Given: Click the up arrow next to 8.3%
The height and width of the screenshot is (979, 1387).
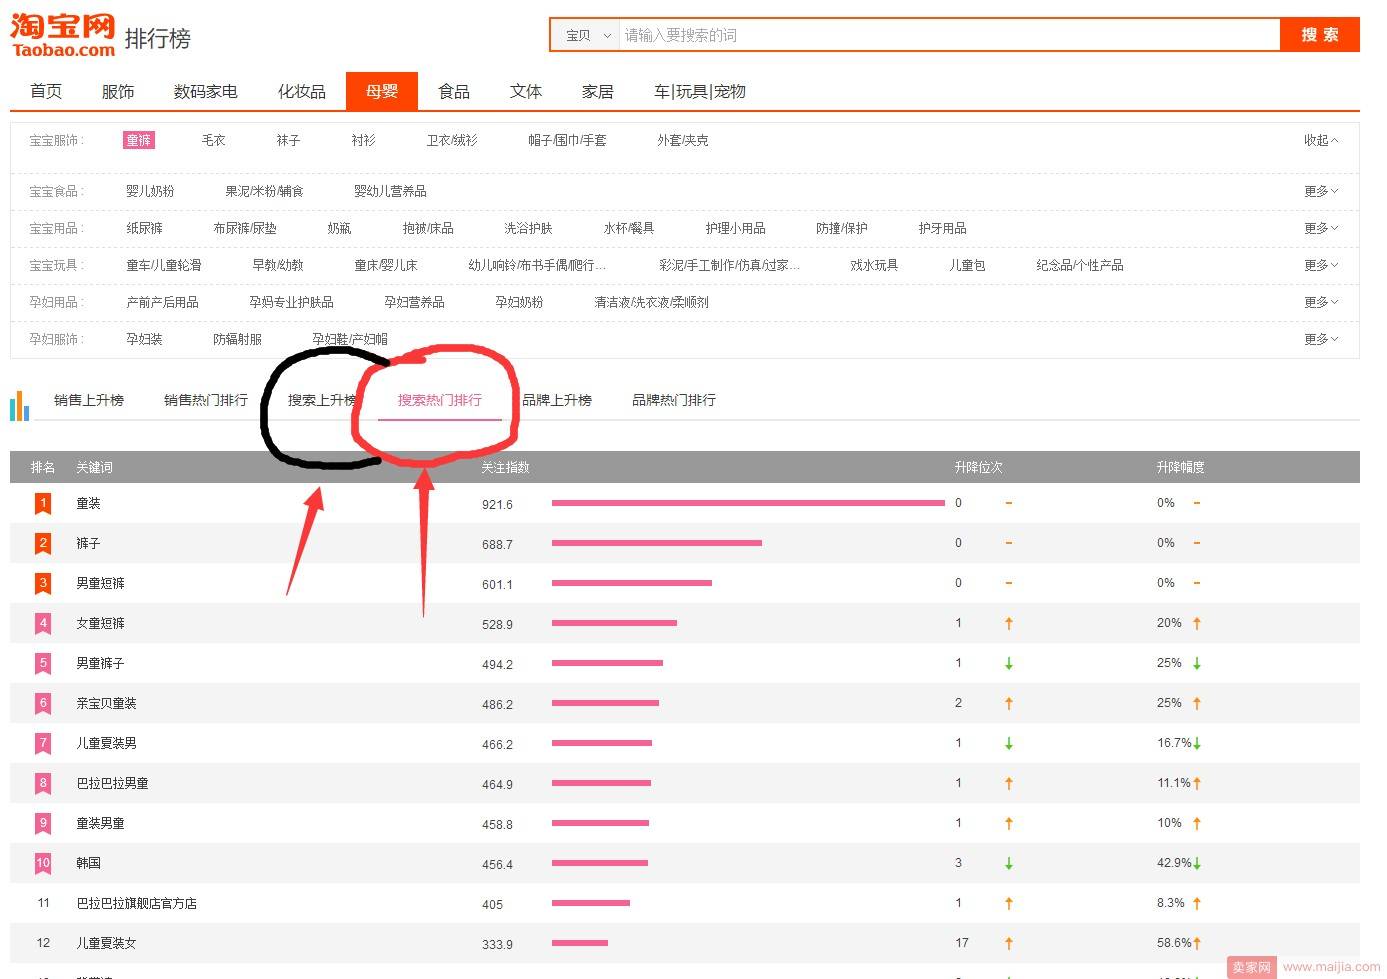Looking at the screenshot, I should [x=1197, y=903].
